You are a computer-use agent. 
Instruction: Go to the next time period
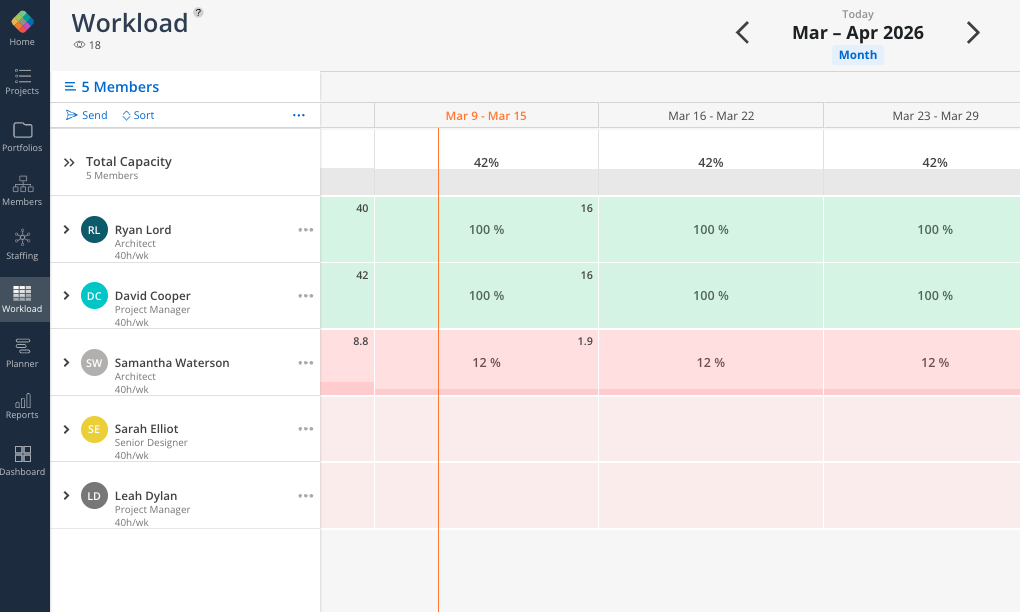point(973,33)
